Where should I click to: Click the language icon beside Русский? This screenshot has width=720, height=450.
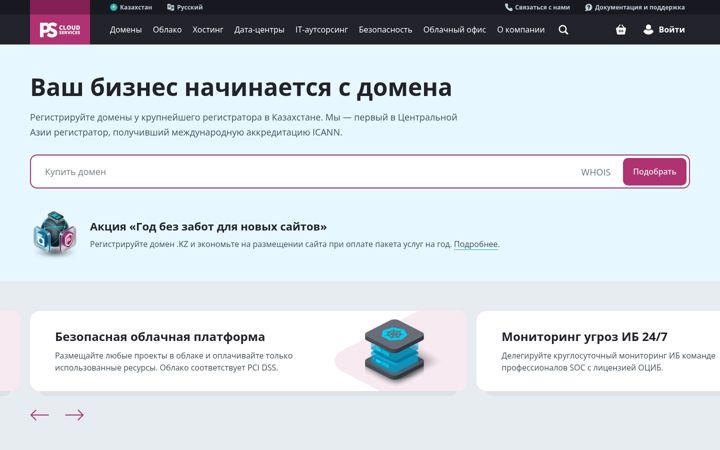170,7
